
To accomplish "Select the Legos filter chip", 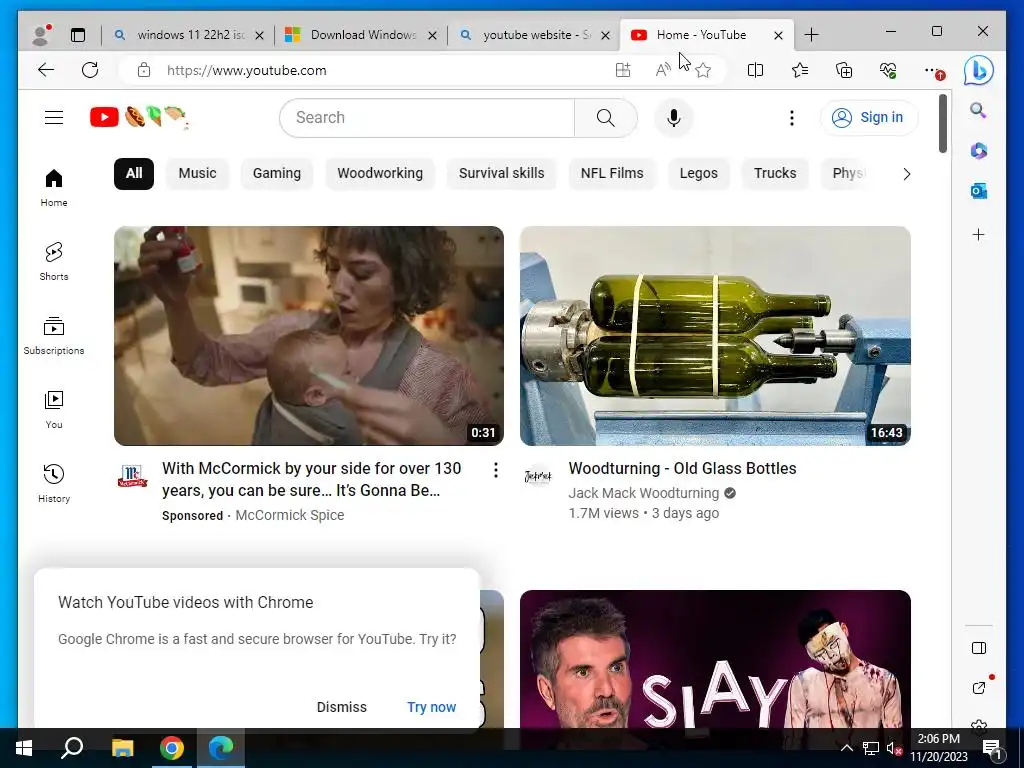I will (699, 174).
